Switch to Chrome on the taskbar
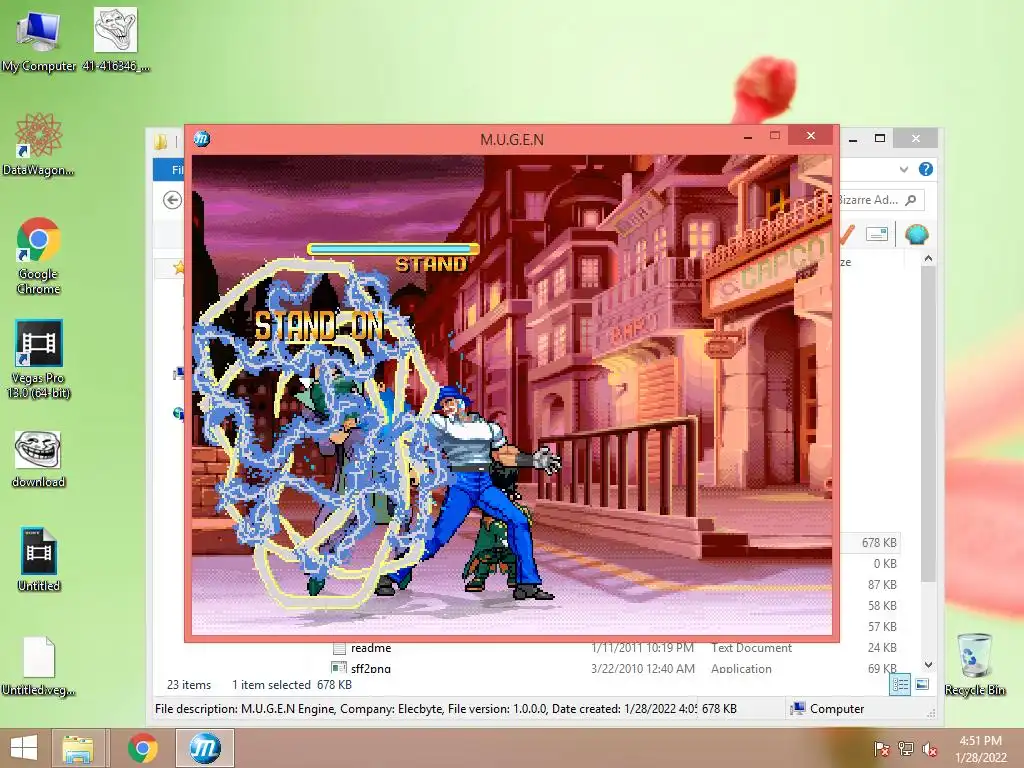 click(142, 748)
